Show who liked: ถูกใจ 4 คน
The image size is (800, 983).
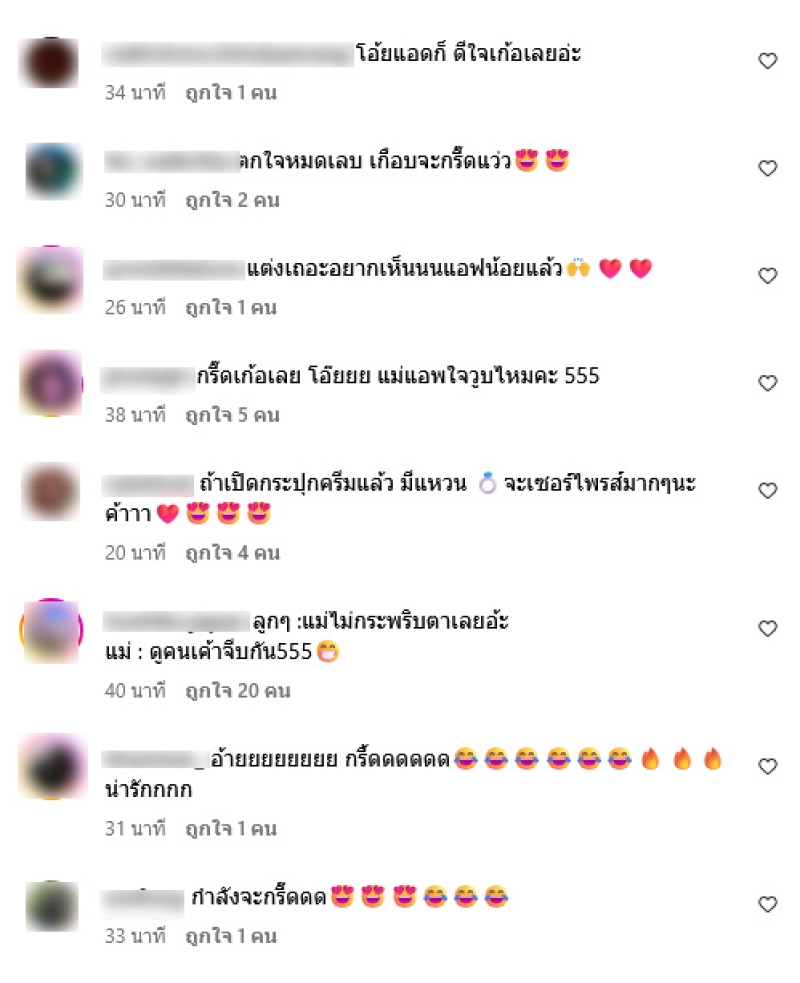[x=233, y=553]
